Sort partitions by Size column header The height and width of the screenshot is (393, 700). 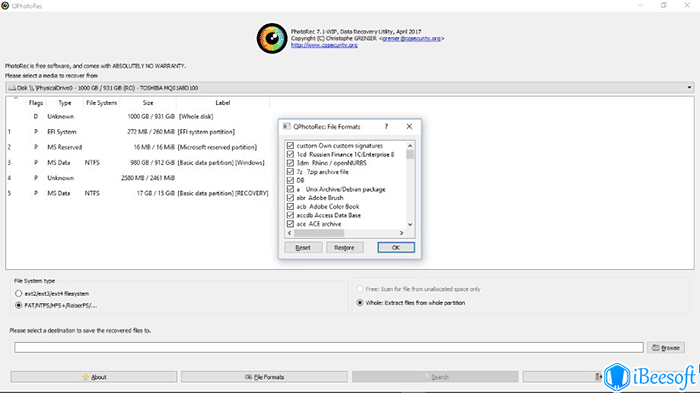[148, 103]
